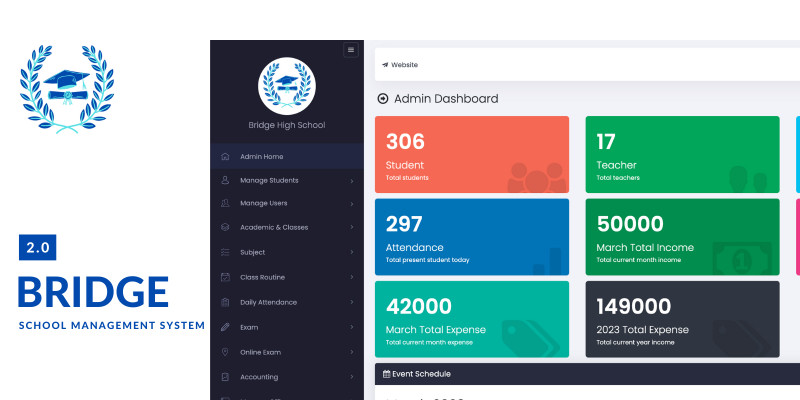The width and height of the screenshot is (800, 400).
Task: Click the Daily Attendance clipboard icon
Action: click(x=225, y=302)
